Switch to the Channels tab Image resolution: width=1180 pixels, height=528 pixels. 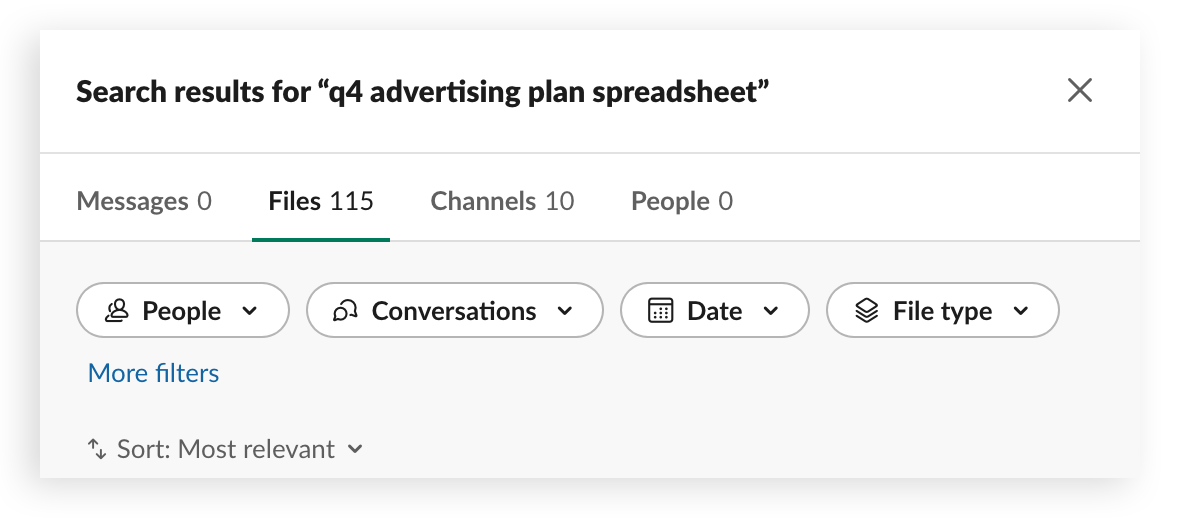(502, 201)
